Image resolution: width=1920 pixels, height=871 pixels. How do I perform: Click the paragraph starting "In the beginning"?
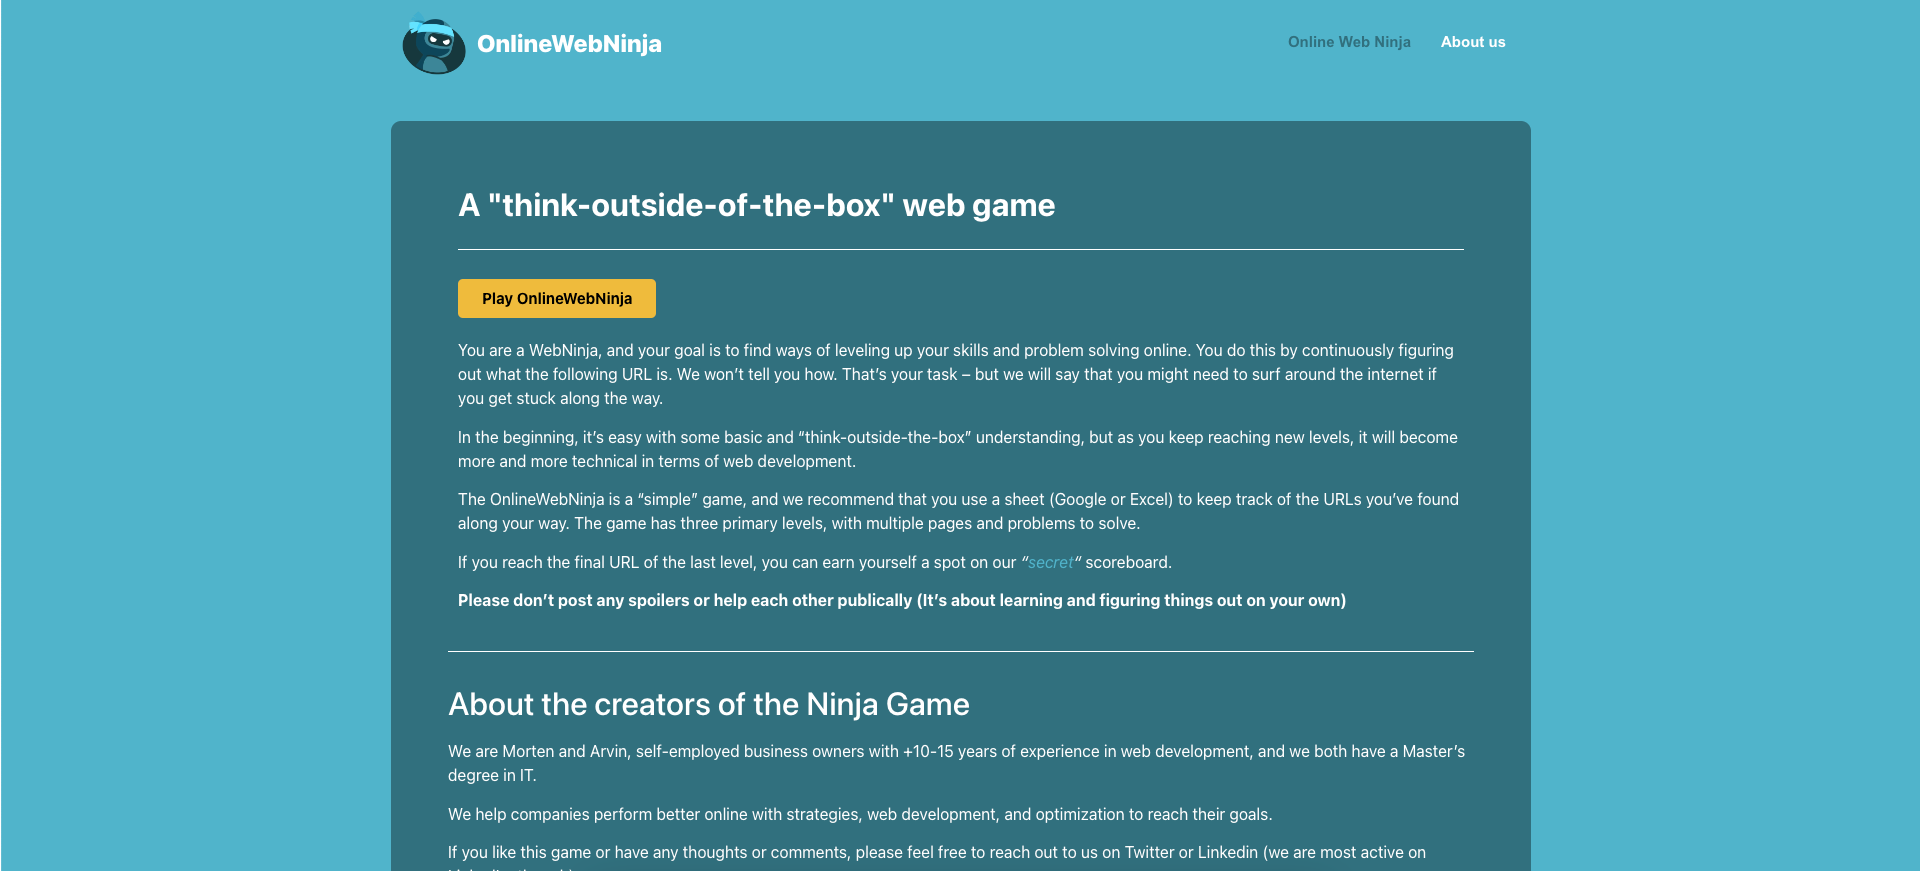click(955, 449)
